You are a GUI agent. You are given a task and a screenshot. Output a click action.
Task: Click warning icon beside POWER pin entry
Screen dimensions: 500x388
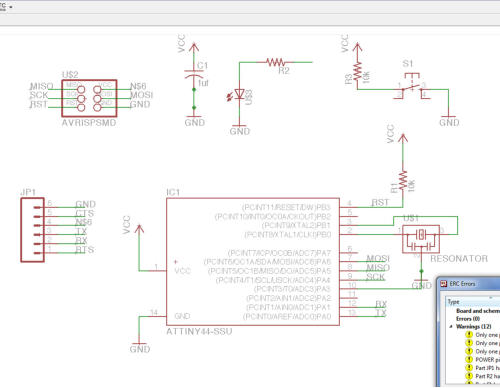469,360
